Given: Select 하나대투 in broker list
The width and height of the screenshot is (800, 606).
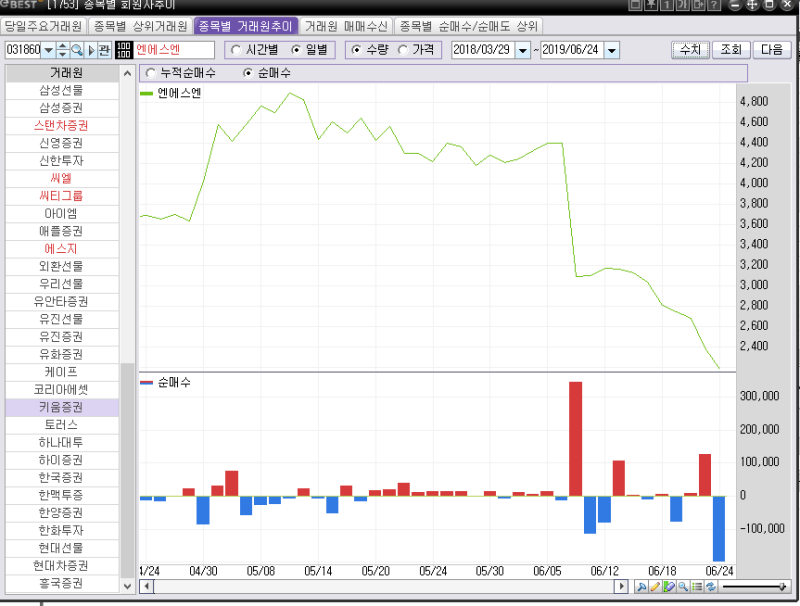Looking at the screenshot, I should [x=62, y=442].
